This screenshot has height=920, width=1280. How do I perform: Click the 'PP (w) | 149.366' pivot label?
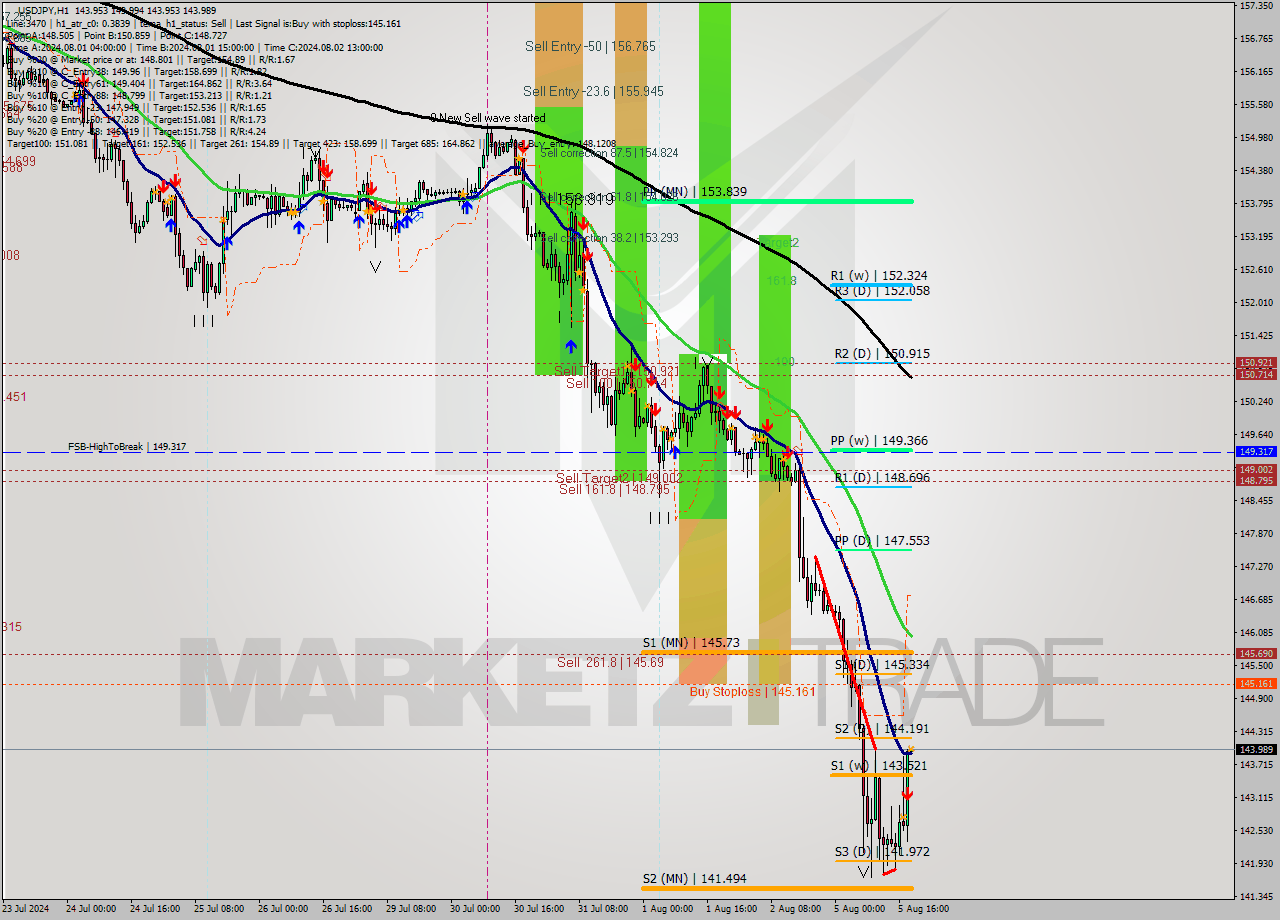[879, 440]
